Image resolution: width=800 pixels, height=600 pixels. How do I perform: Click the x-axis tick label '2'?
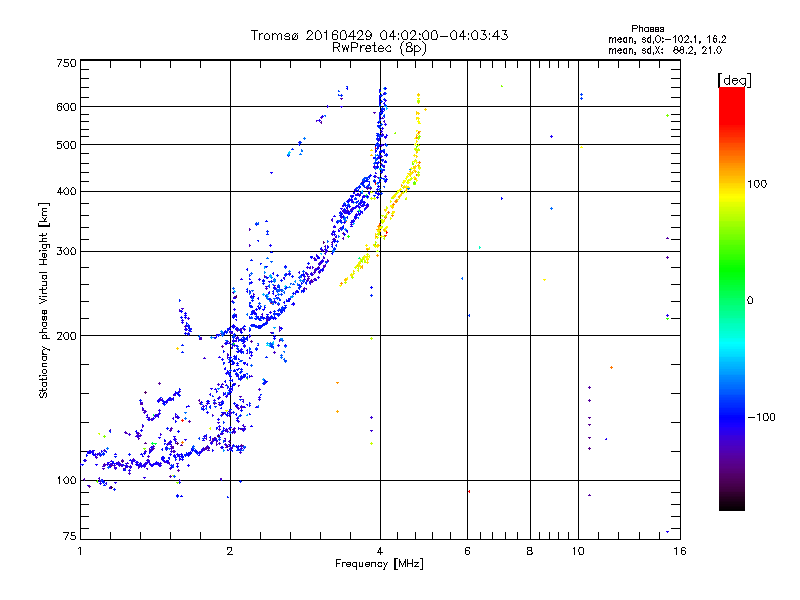pos(230,551)
